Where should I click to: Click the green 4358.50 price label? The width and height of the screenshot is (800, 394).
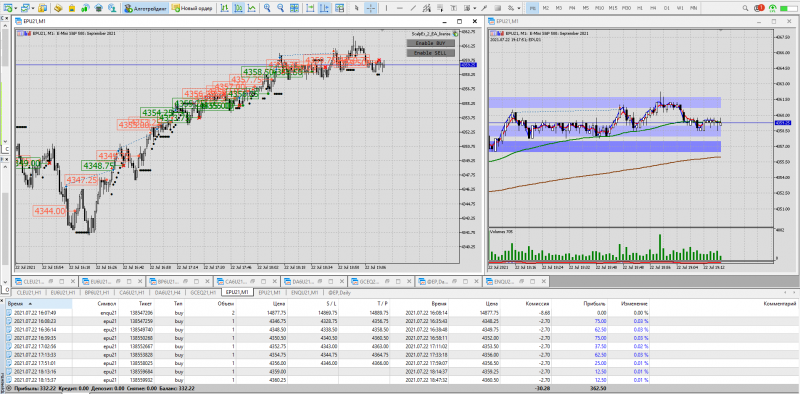point(260,72)
